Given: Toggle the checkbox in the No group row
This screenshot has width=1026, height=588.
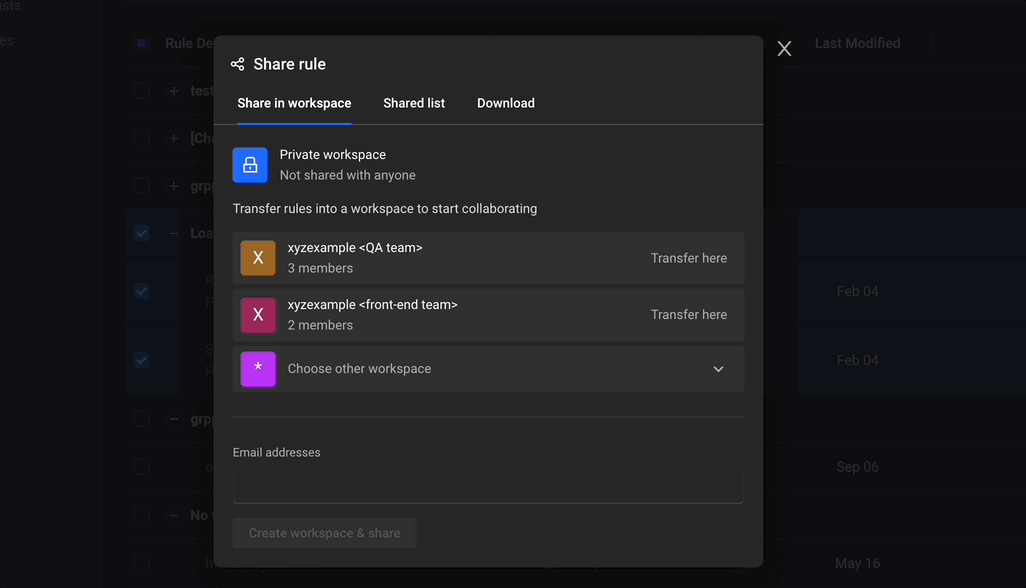Looking at the screenshot, I should click(141, 515).
